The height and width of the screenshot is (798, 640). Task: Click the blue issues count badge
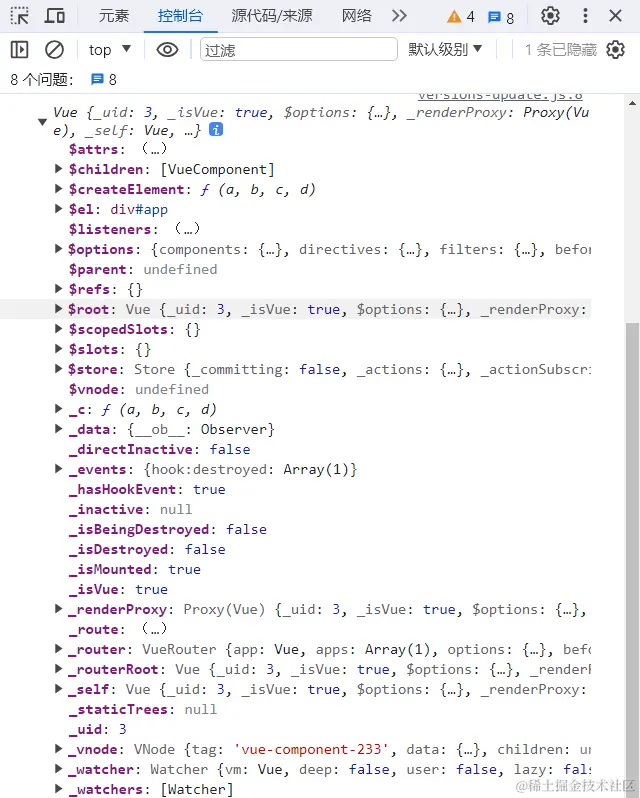501,18
